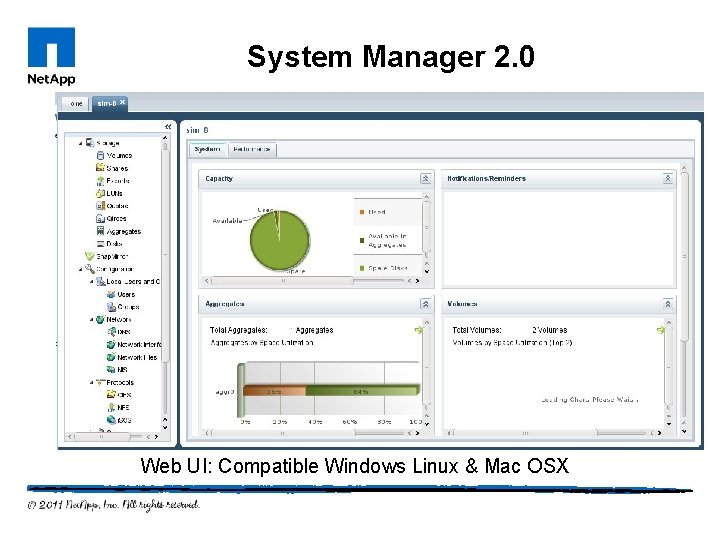Image resolution: width=720 pixels, height=540 pixels.
Task: Collapse the Volumes dashboard panel
Action: click(x=668, y=304)
